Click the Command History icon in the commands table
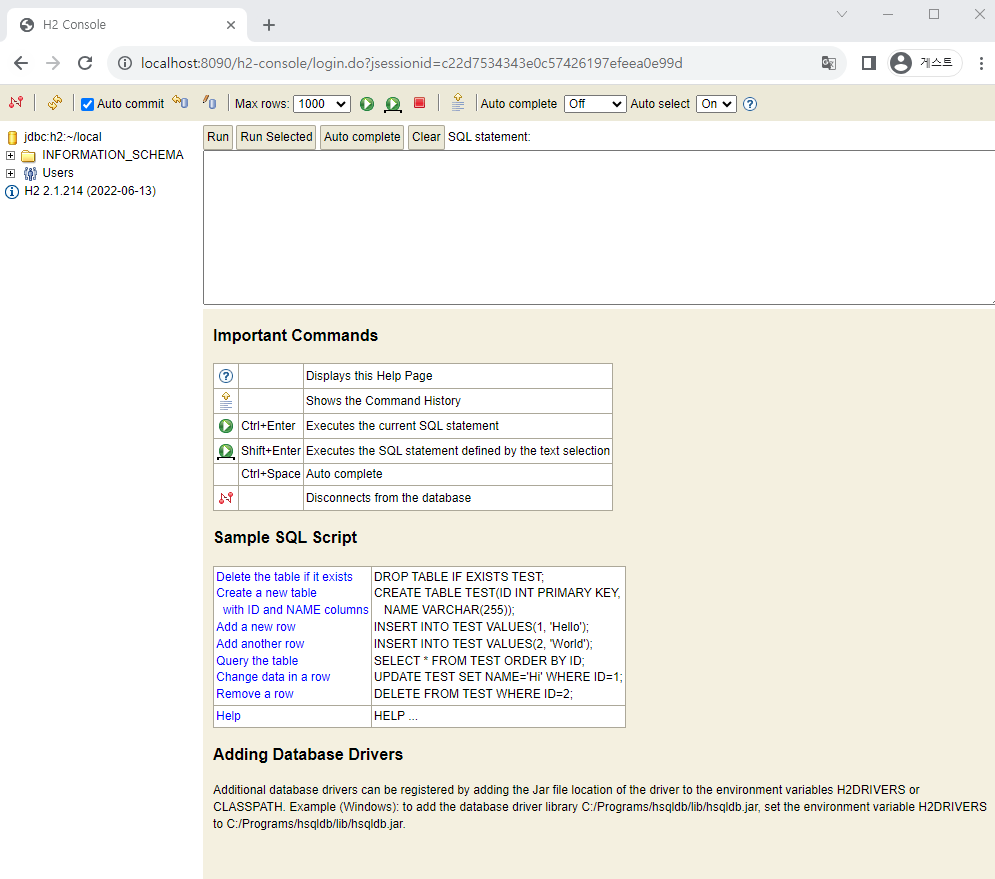 (226, 401)
